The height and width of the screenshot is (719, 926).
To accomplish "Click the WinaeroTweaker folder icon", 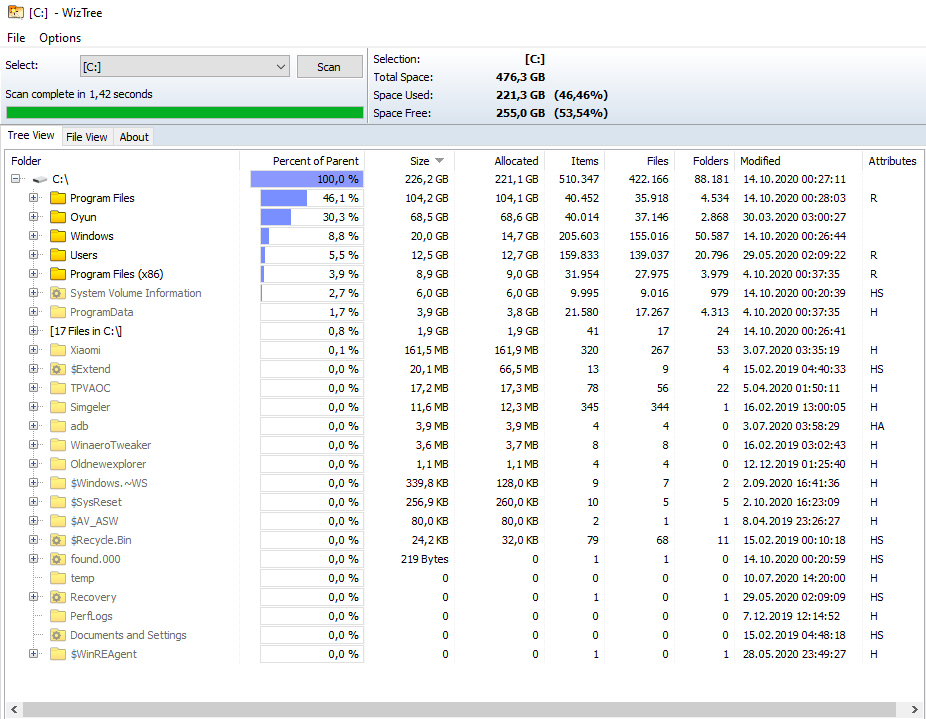I will [57, 445].
